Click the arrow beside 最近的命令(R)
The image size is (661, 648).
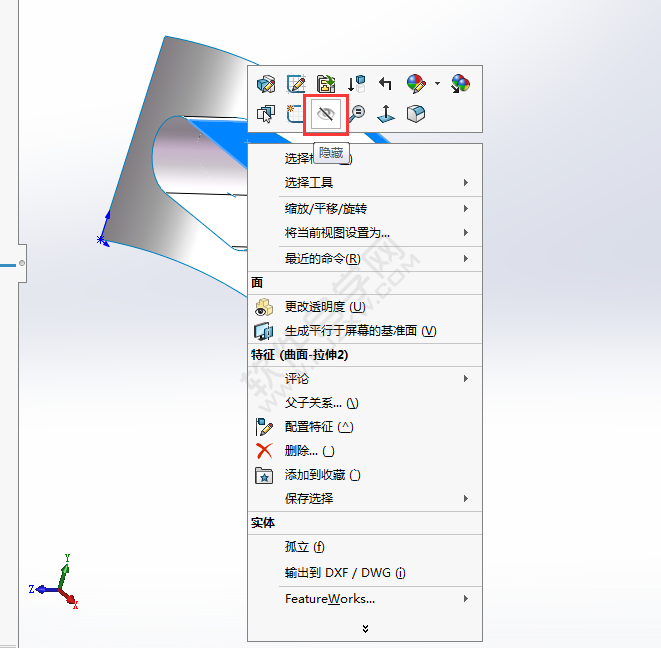click(x=466, y=258)
